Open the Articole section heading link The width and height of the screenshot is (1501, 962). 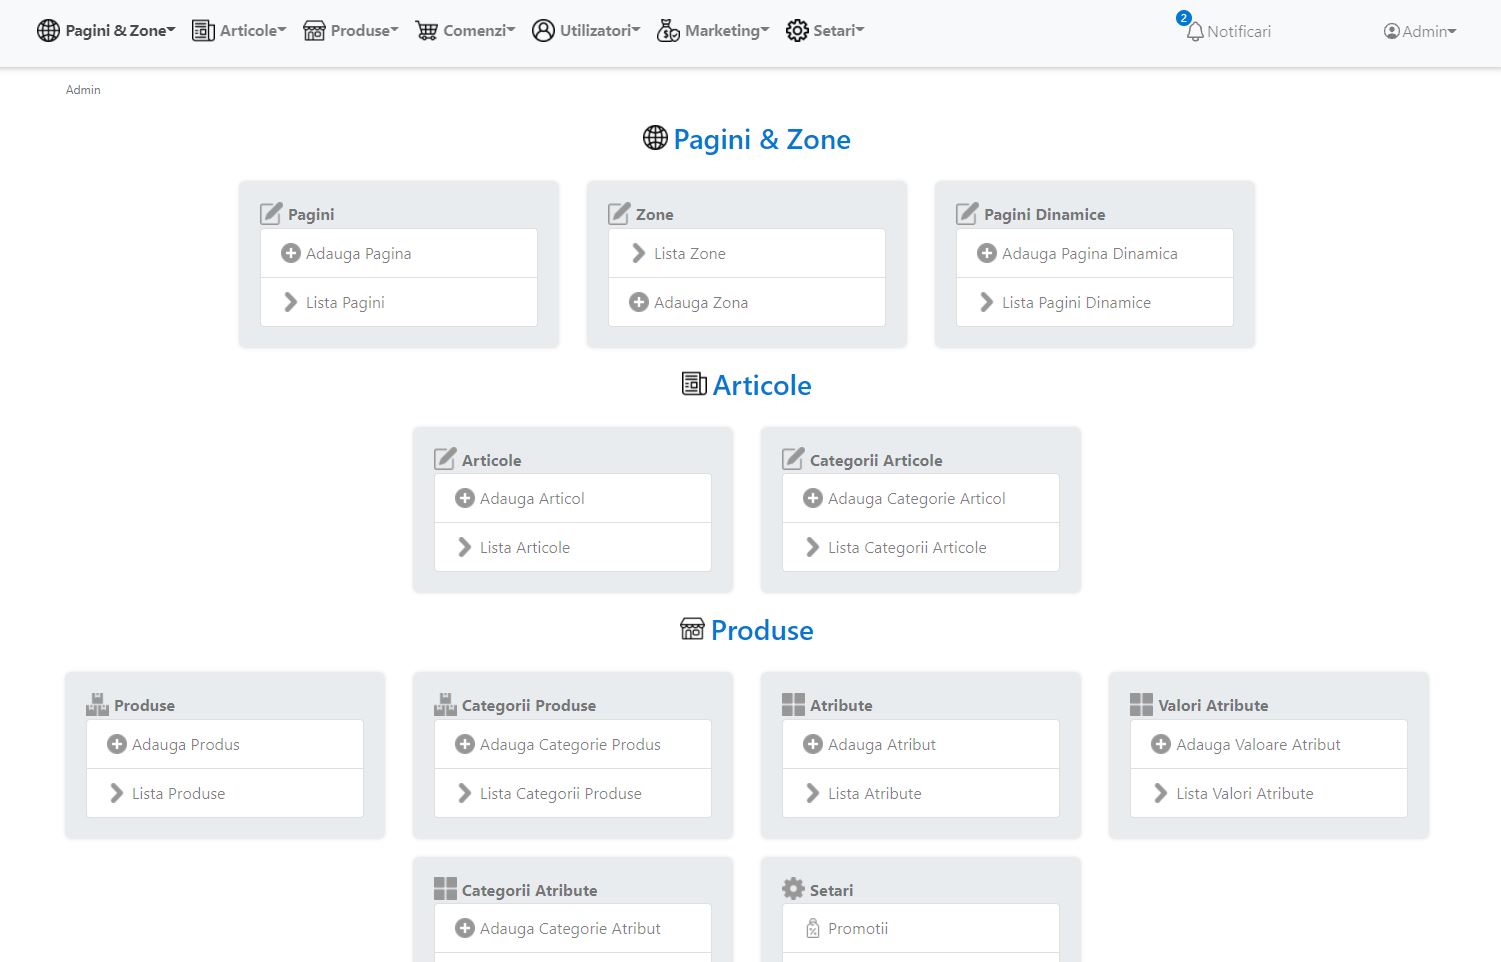(762, 385)
